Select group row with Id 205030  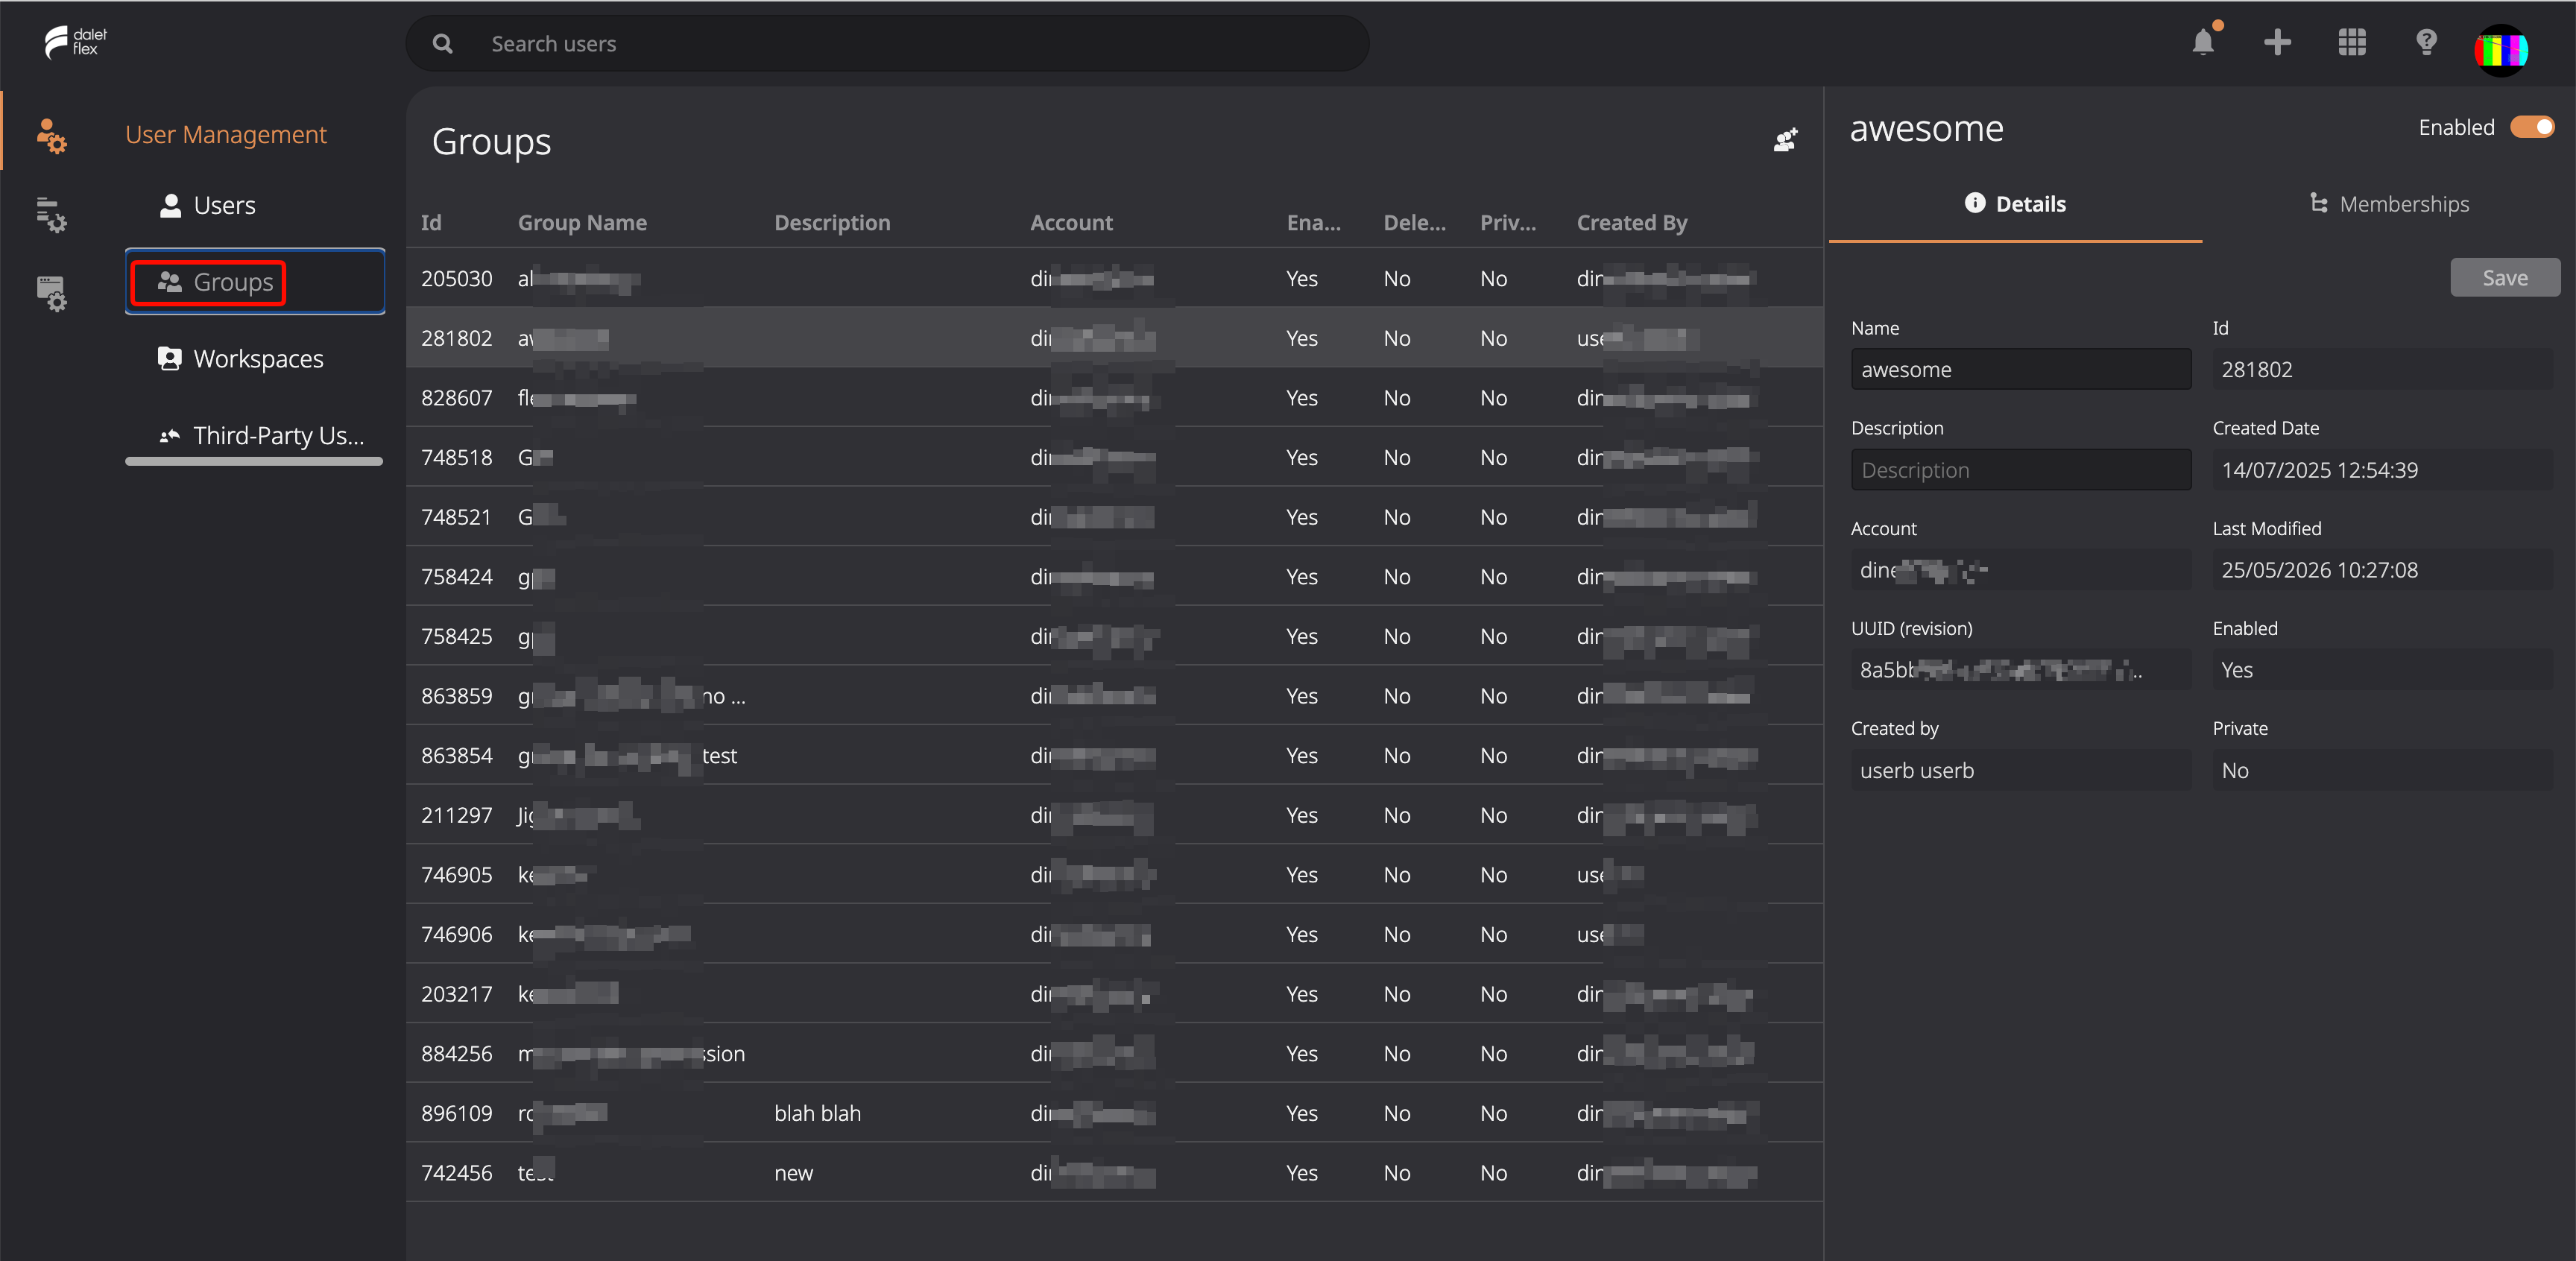pyautogui.click(x=1114, y=278)
